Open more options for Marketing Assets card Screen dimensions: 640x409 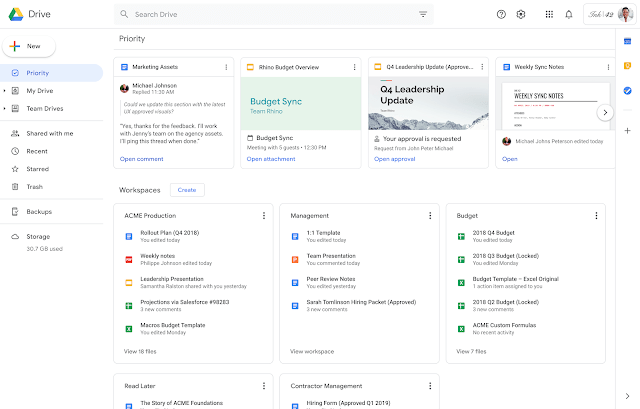(226, 67)
